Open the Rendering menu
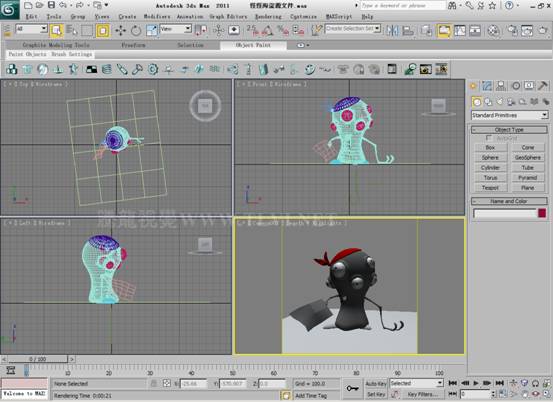Screen dimensions: 553x402 [x=268, y=17]
